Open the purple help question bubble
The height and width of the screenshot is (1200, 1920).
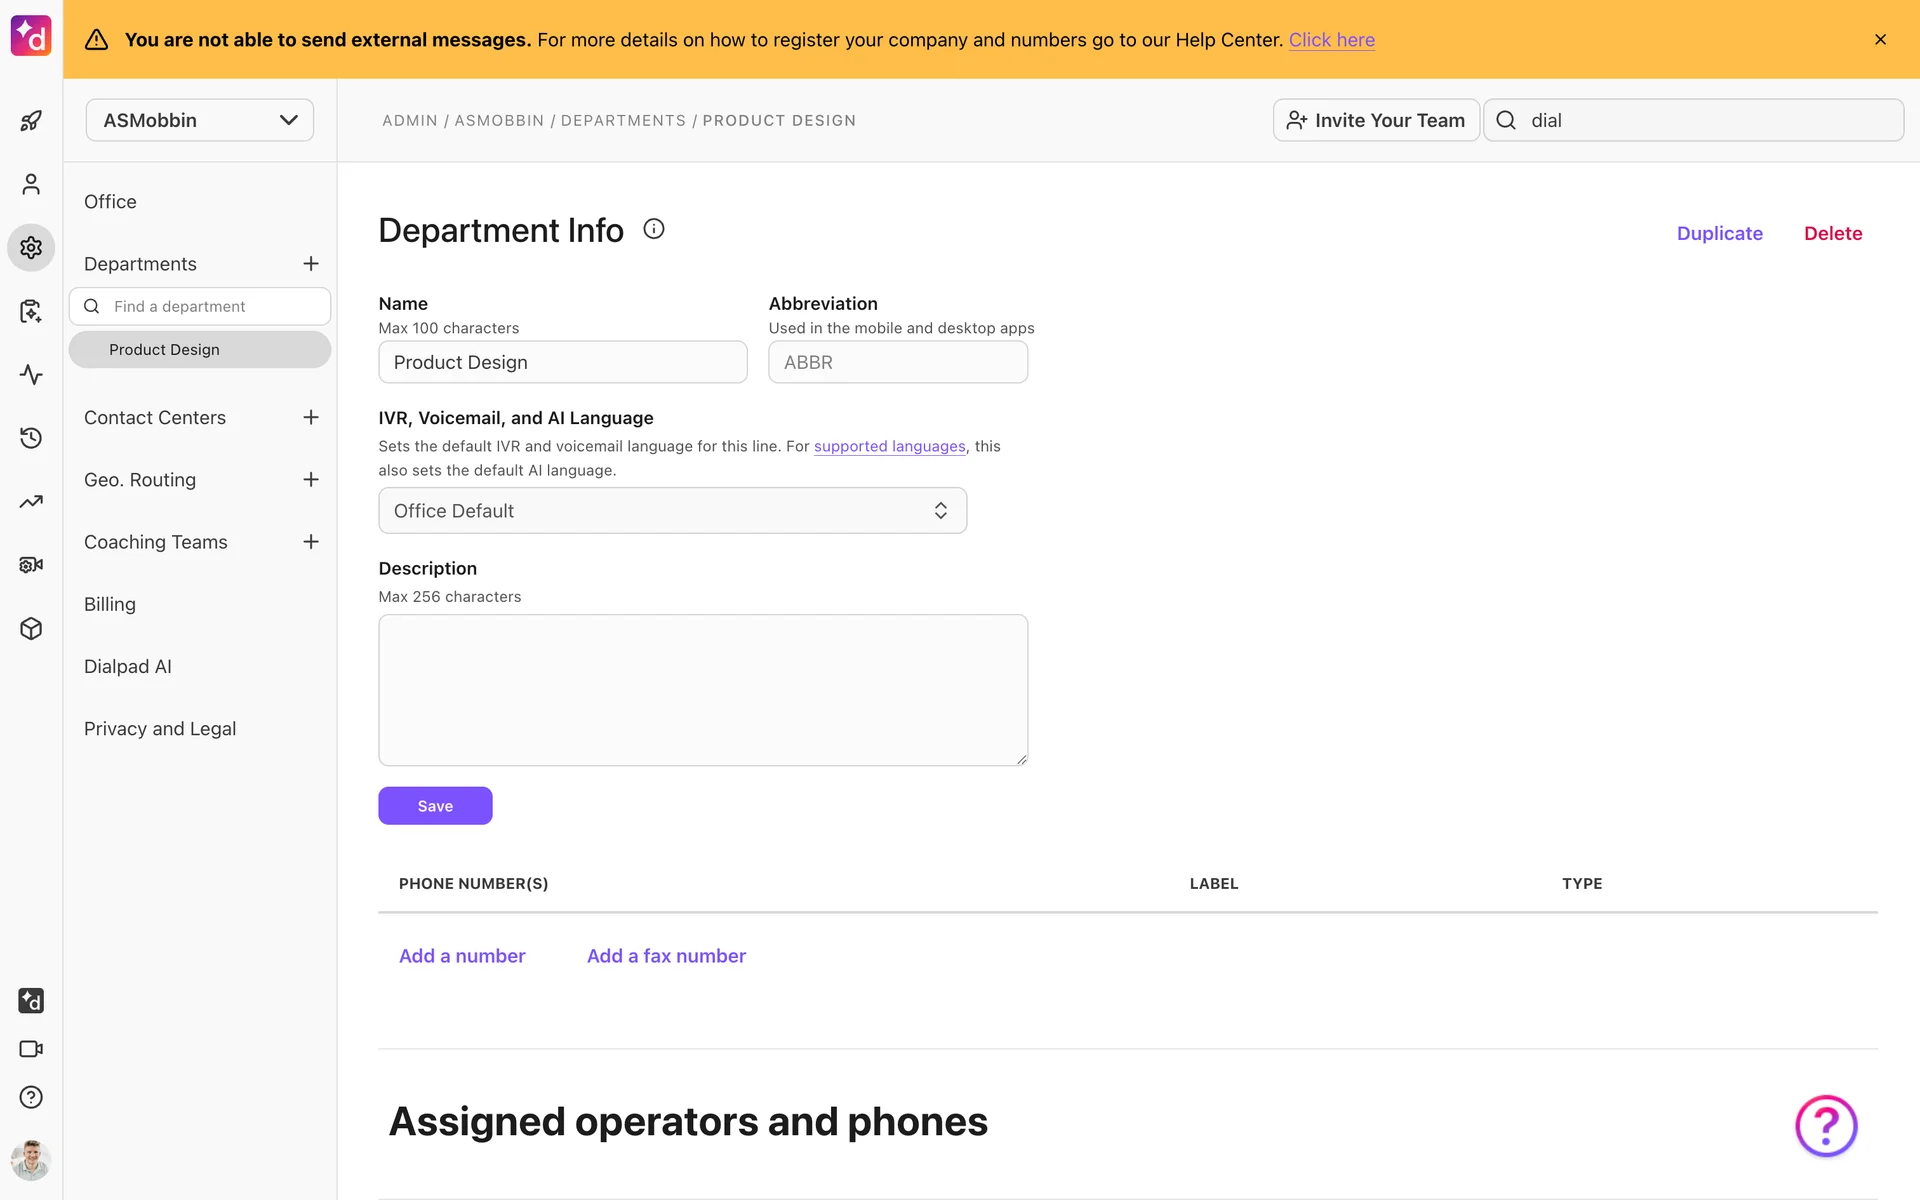(1825, 1126)
